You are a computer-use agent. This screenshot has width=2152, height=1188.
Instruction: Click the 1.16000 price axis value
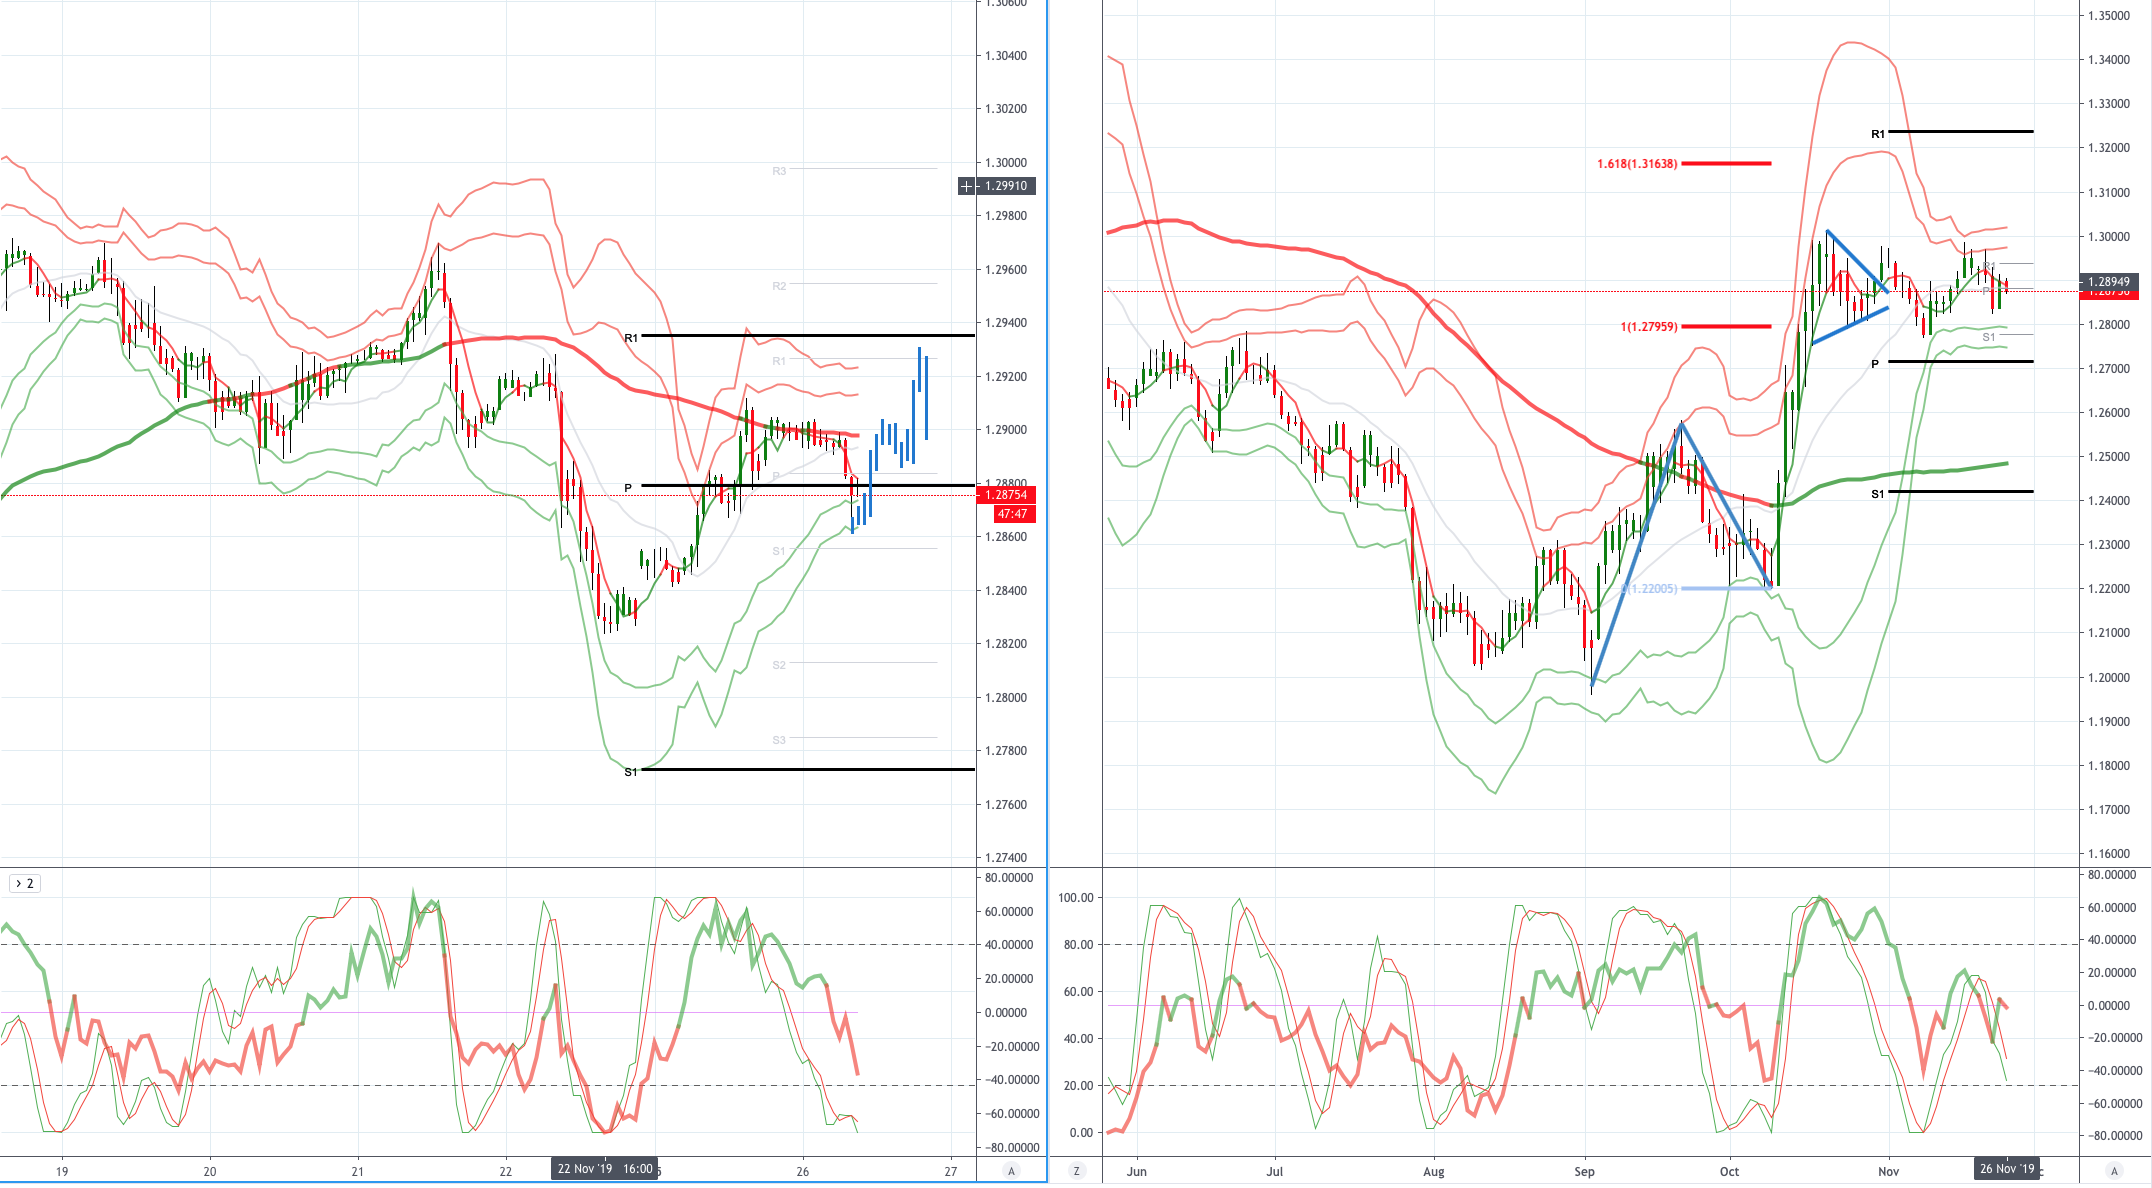pyautogui.click(x=2109, y=854)
